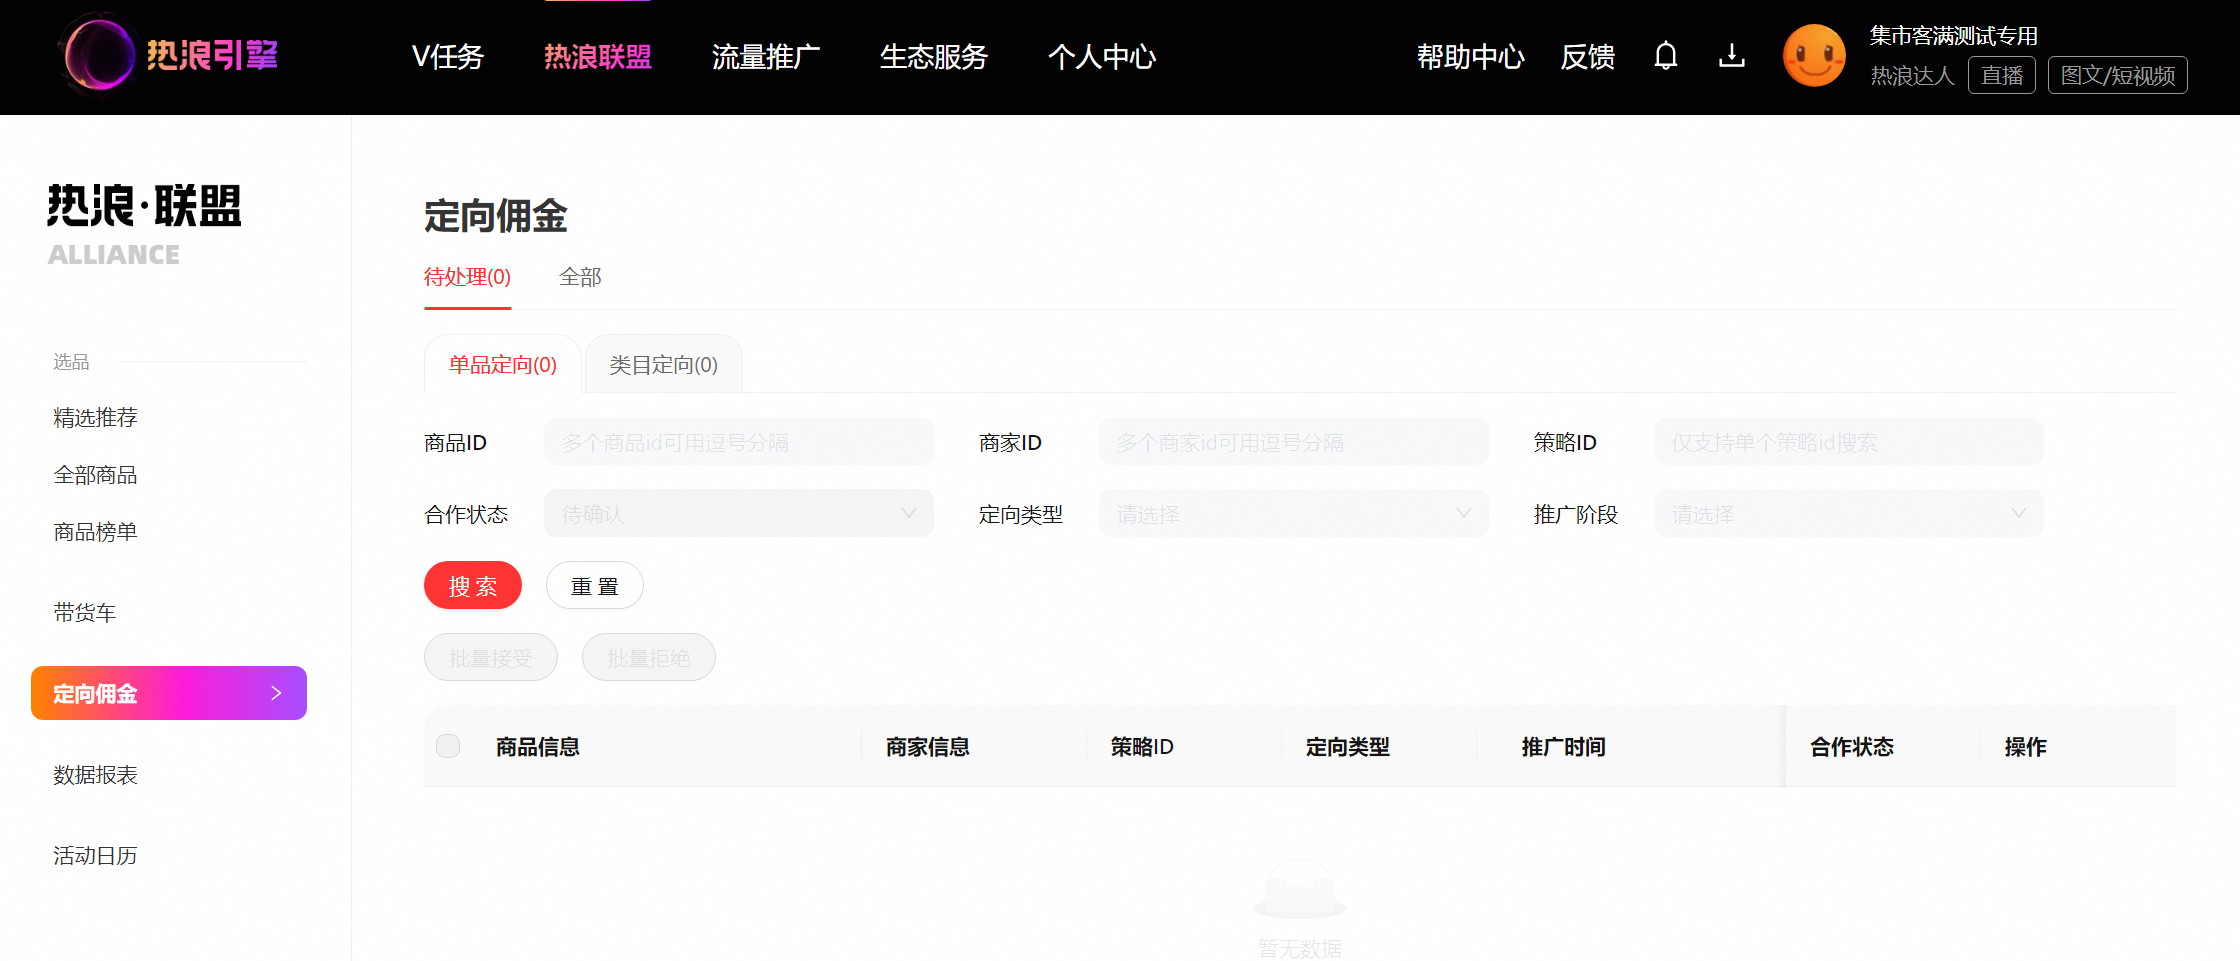The height and width of the screenshot is (961, 2240).
Task: Open the V任务 top menu
Action: (x=448, y=57)
